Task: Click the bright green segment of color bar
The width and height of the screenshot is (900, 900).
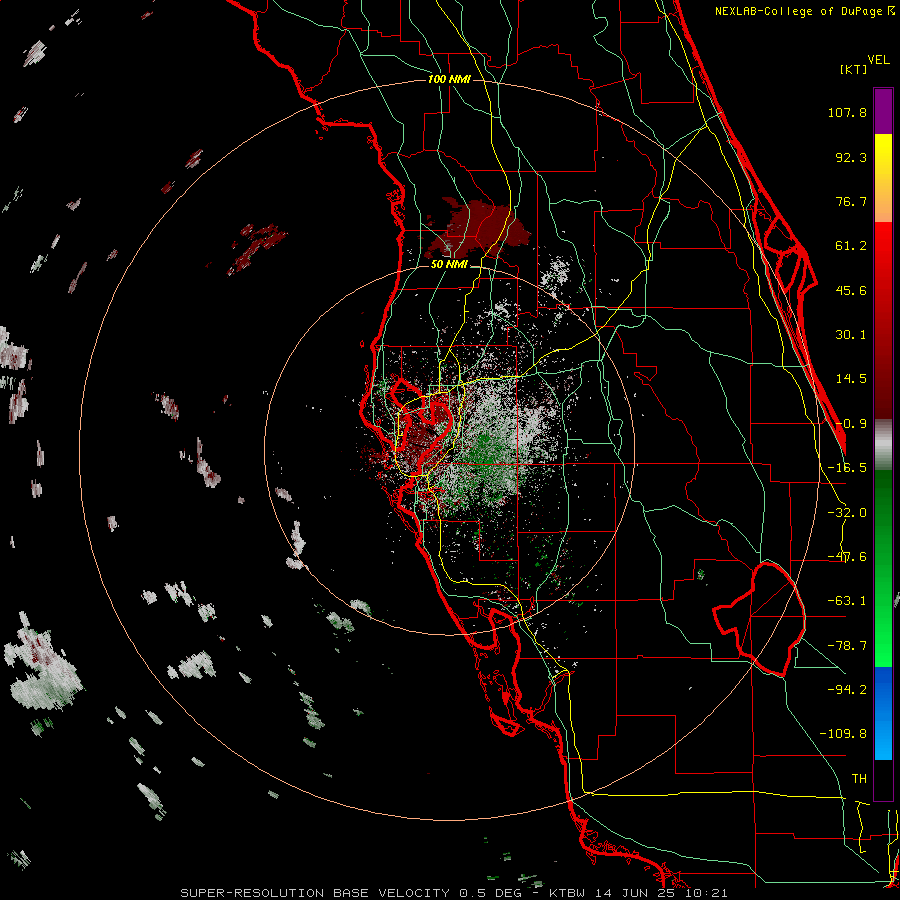Action: (883, 568)
